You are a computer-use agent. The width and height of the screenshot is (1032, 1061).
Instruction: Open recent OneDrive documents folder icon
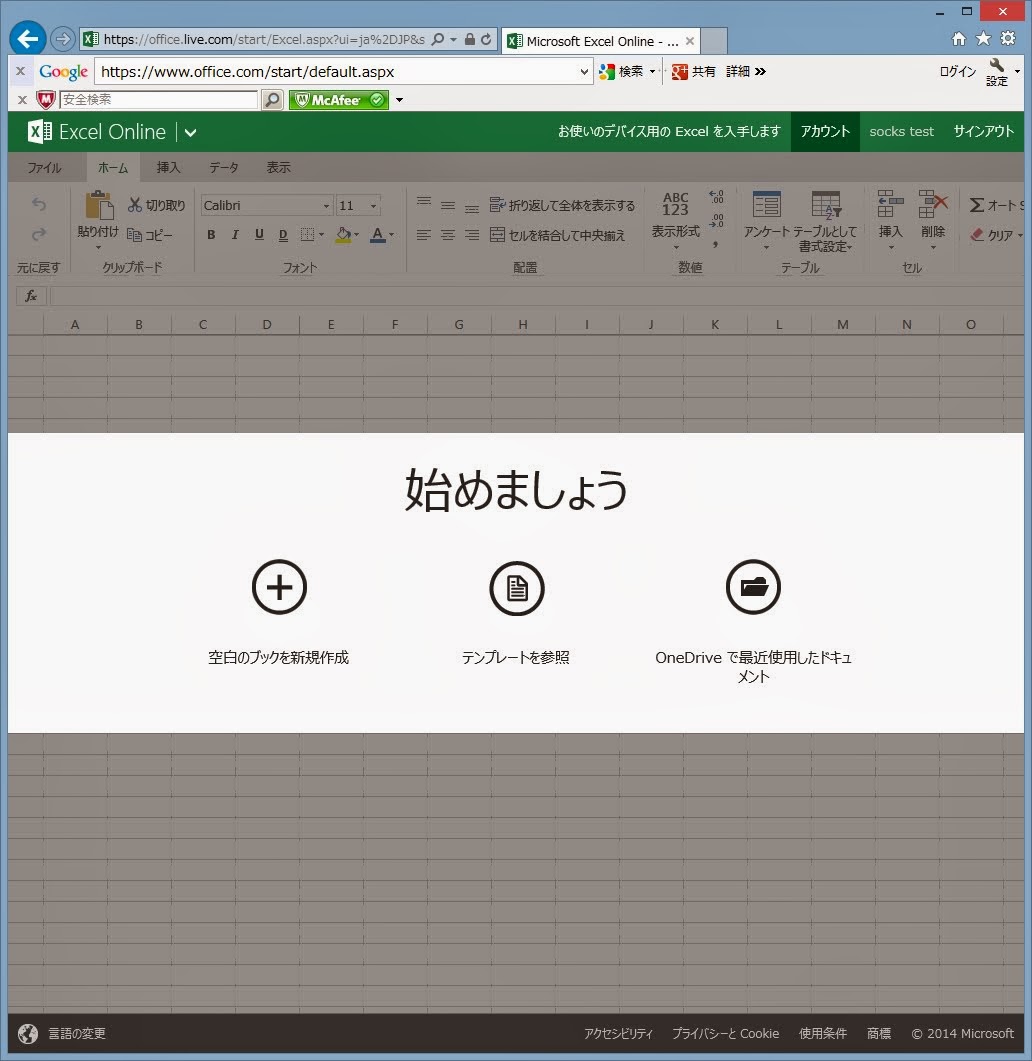click(x=753, y=587)
